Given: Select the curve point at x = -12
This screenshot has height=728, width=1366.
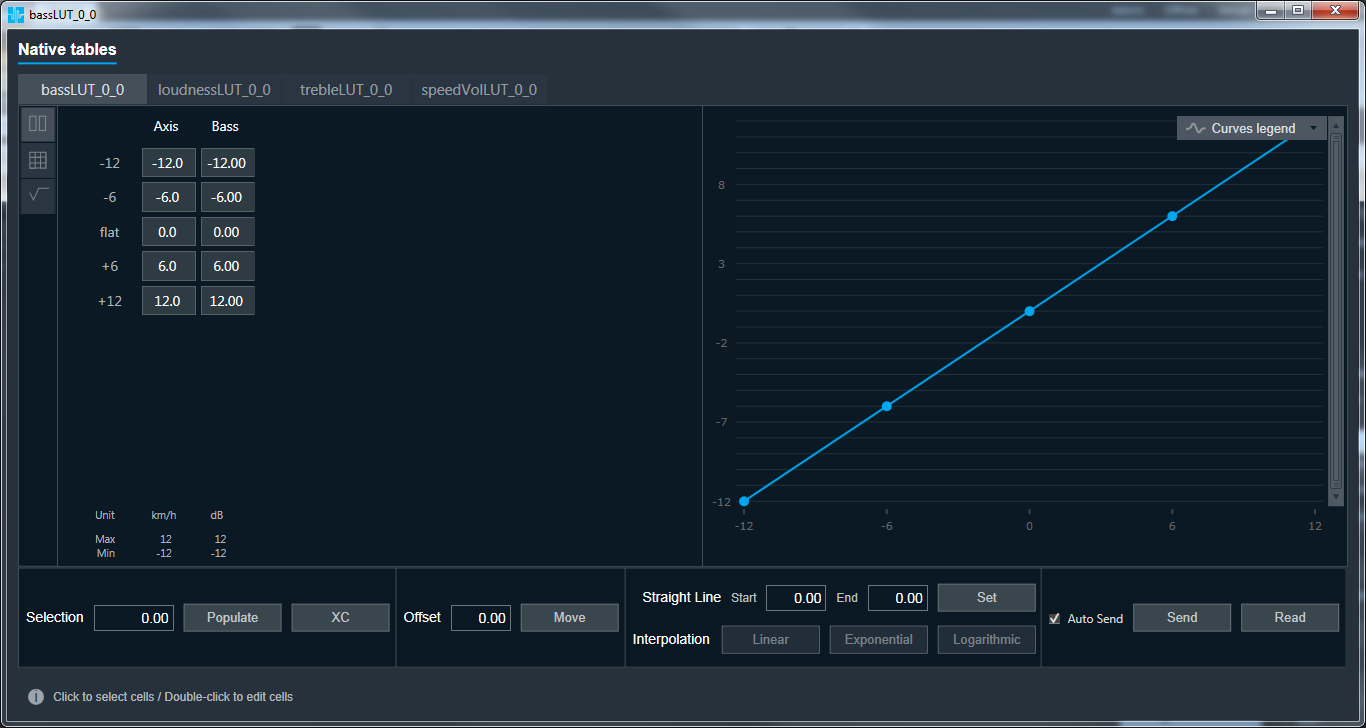Looking at the screenshot, I should pos(744,501).
